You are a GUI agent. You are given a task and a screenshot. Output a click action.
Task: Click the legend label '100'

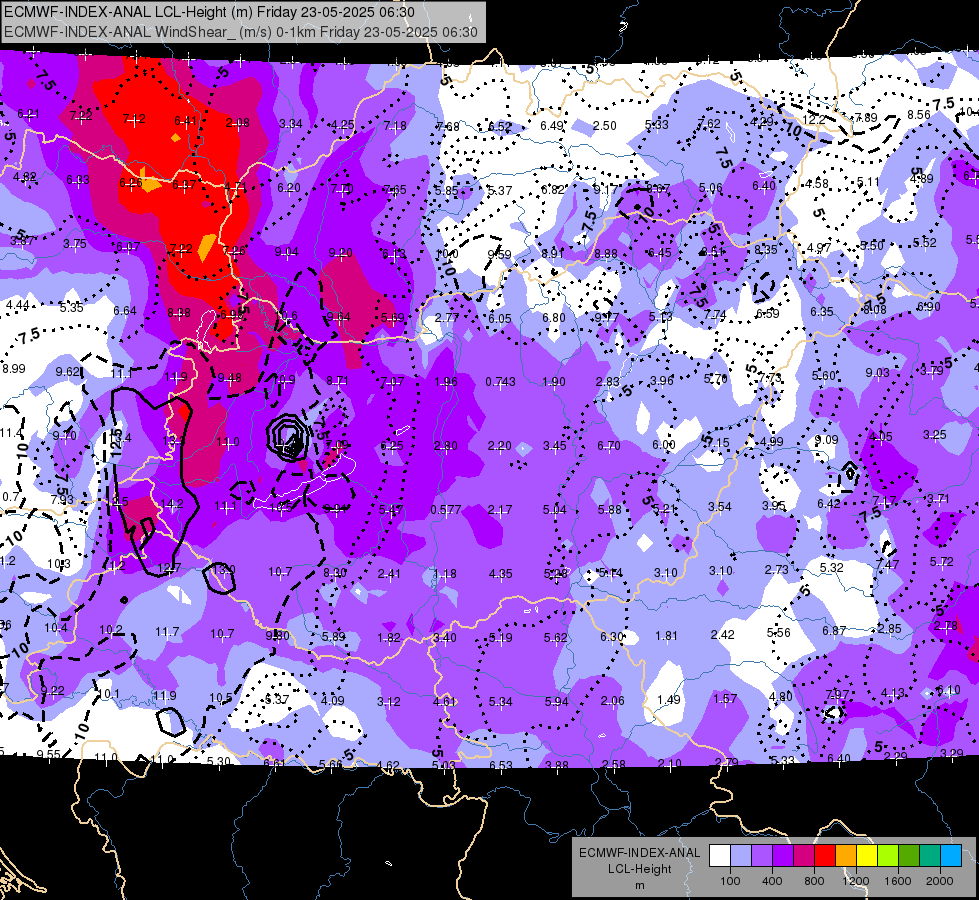pos(730,881)
